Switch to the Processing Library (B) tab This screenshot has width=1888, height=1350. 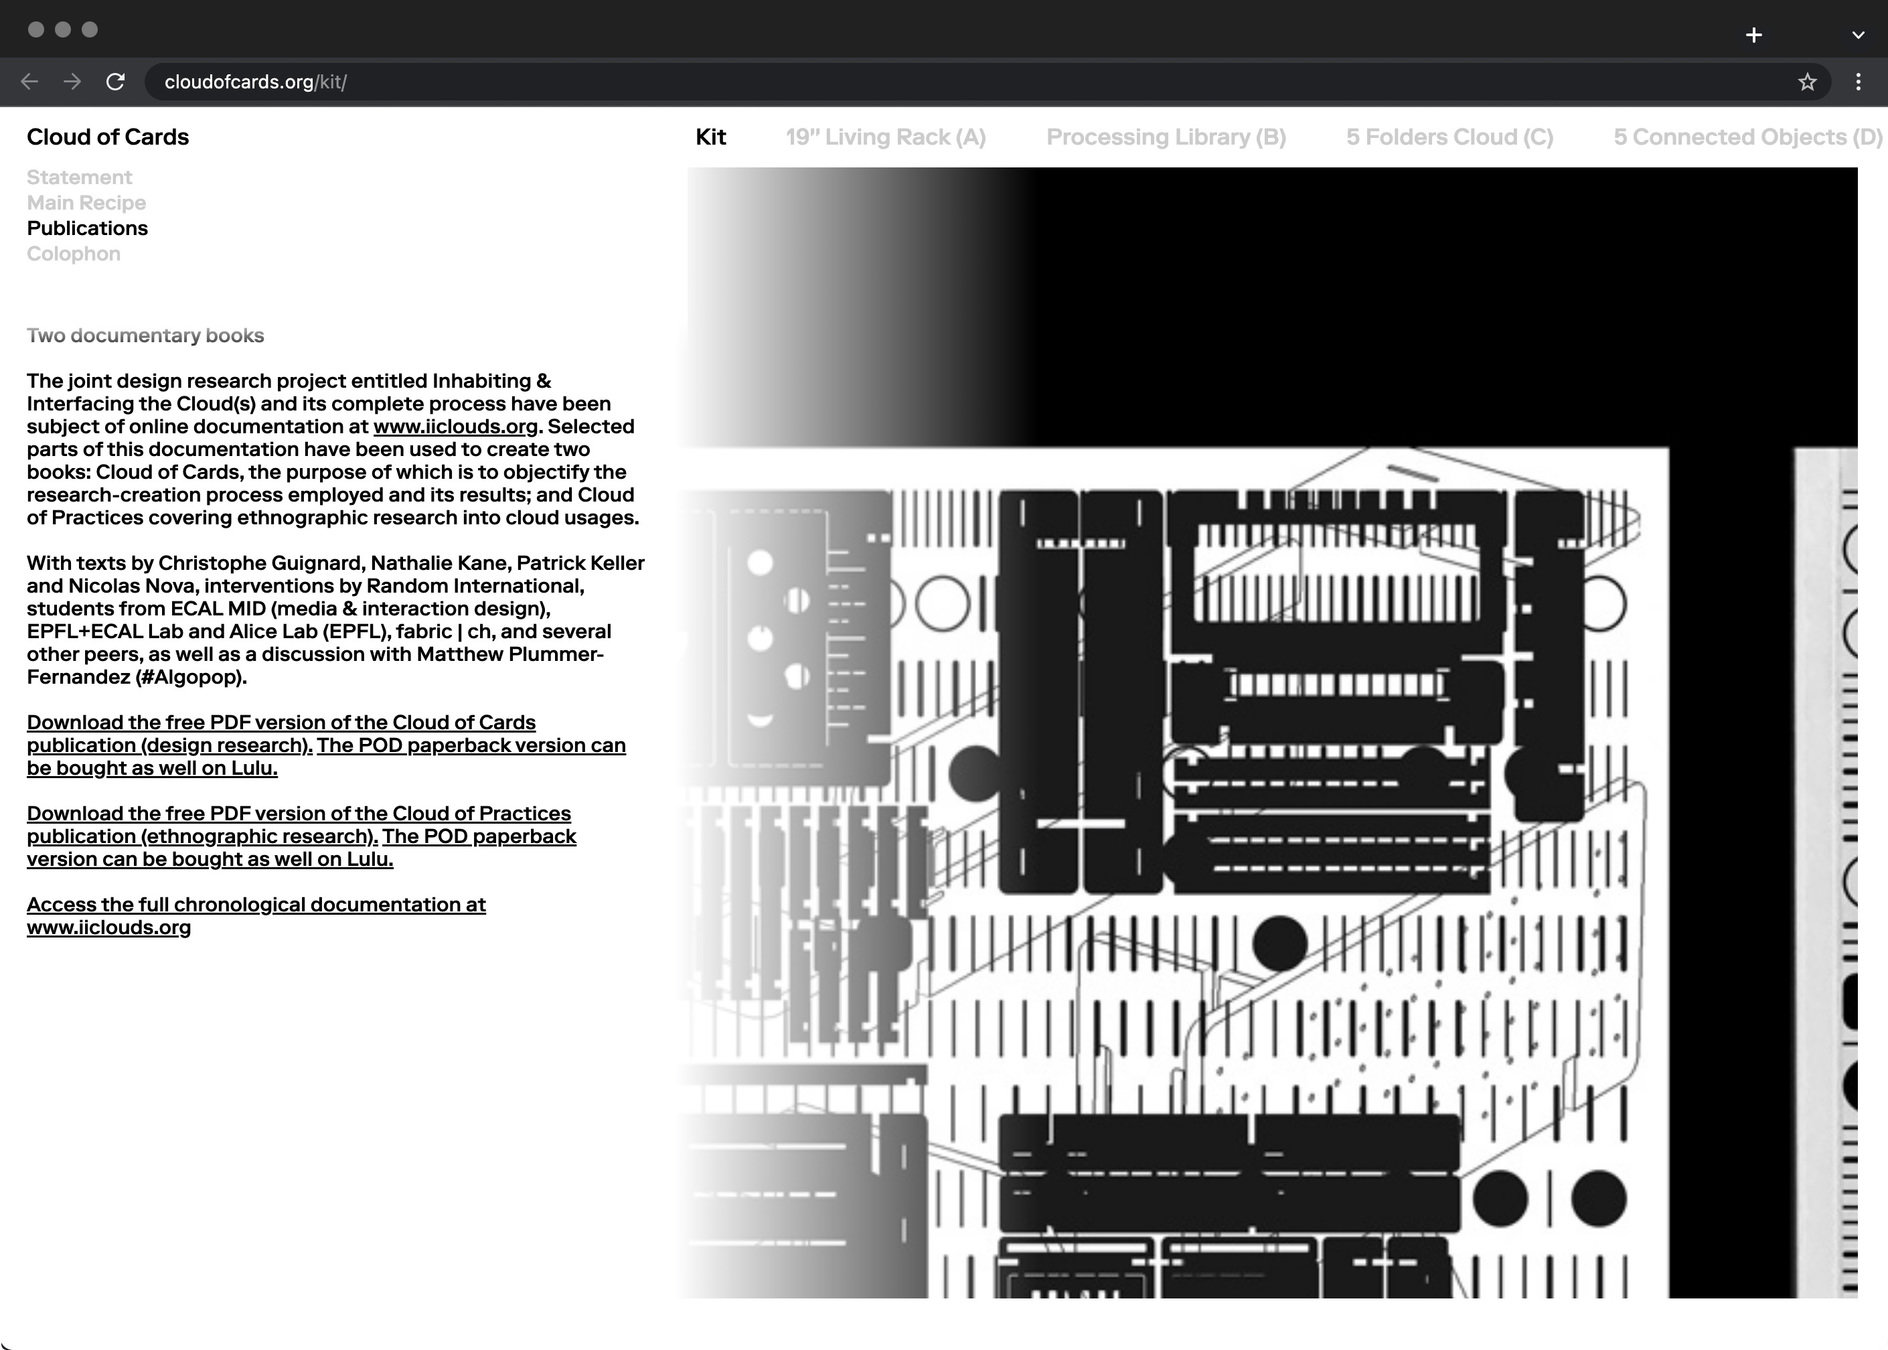(x=1166, y=137)
